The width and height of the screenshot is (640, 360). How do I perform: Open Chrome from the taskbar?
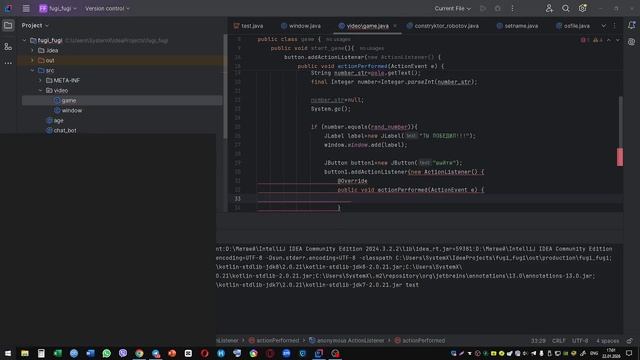point(139,353)
